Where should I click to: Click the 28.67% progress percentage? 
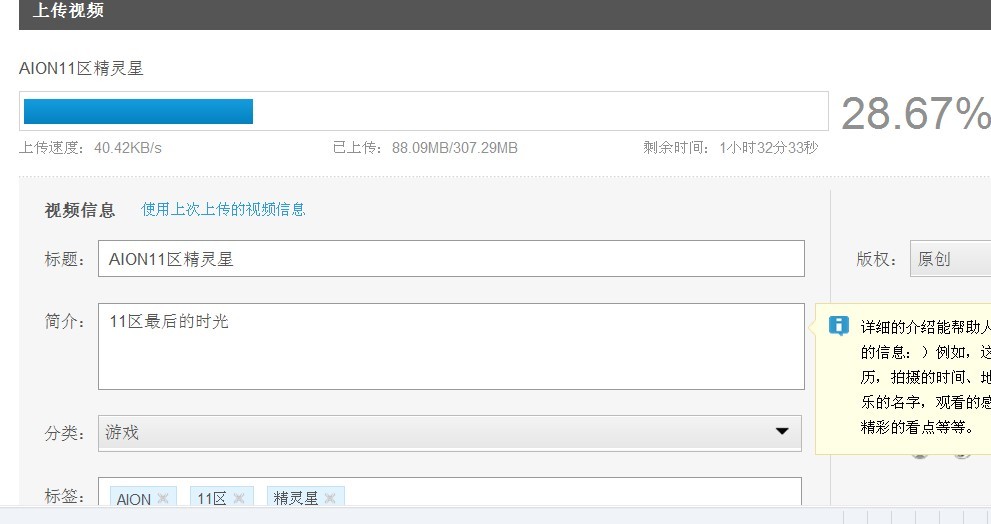(915, 114)
